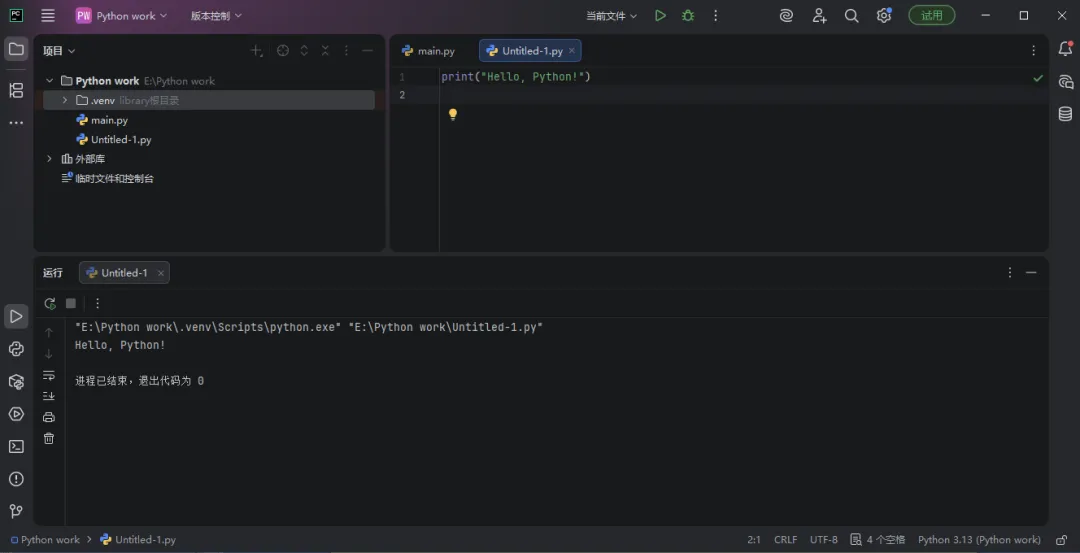The image size is (1080, 553).
Task: Rerun Untitled-1 in the Run panel
Action: [x=50, y=303]
